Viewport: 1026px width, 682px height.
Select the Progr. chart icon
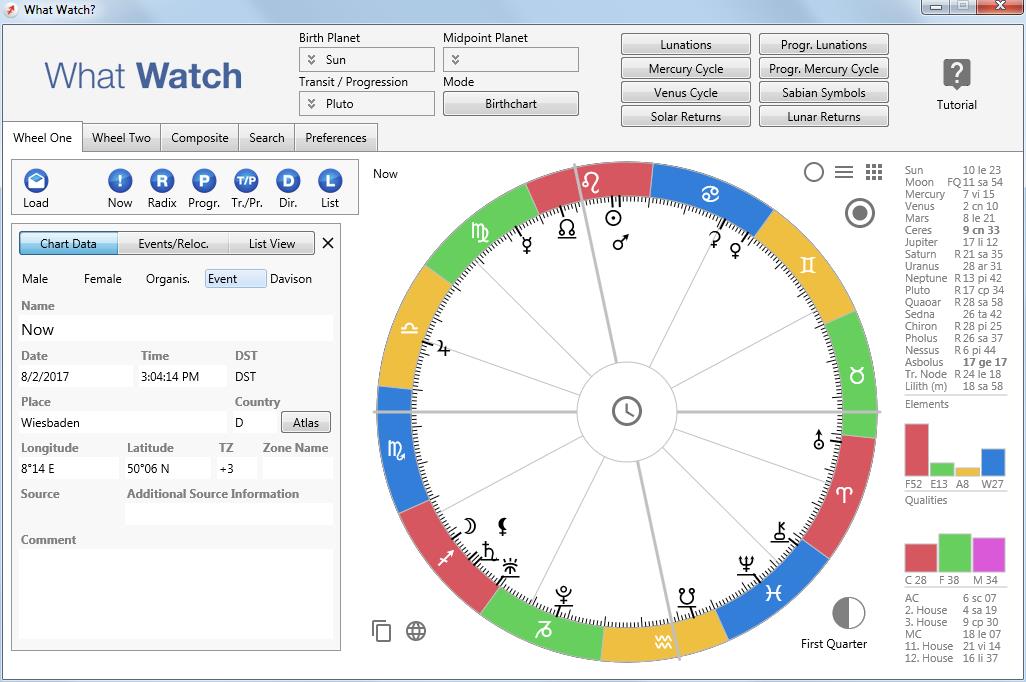pyautogui.click(x=203, y=181)
